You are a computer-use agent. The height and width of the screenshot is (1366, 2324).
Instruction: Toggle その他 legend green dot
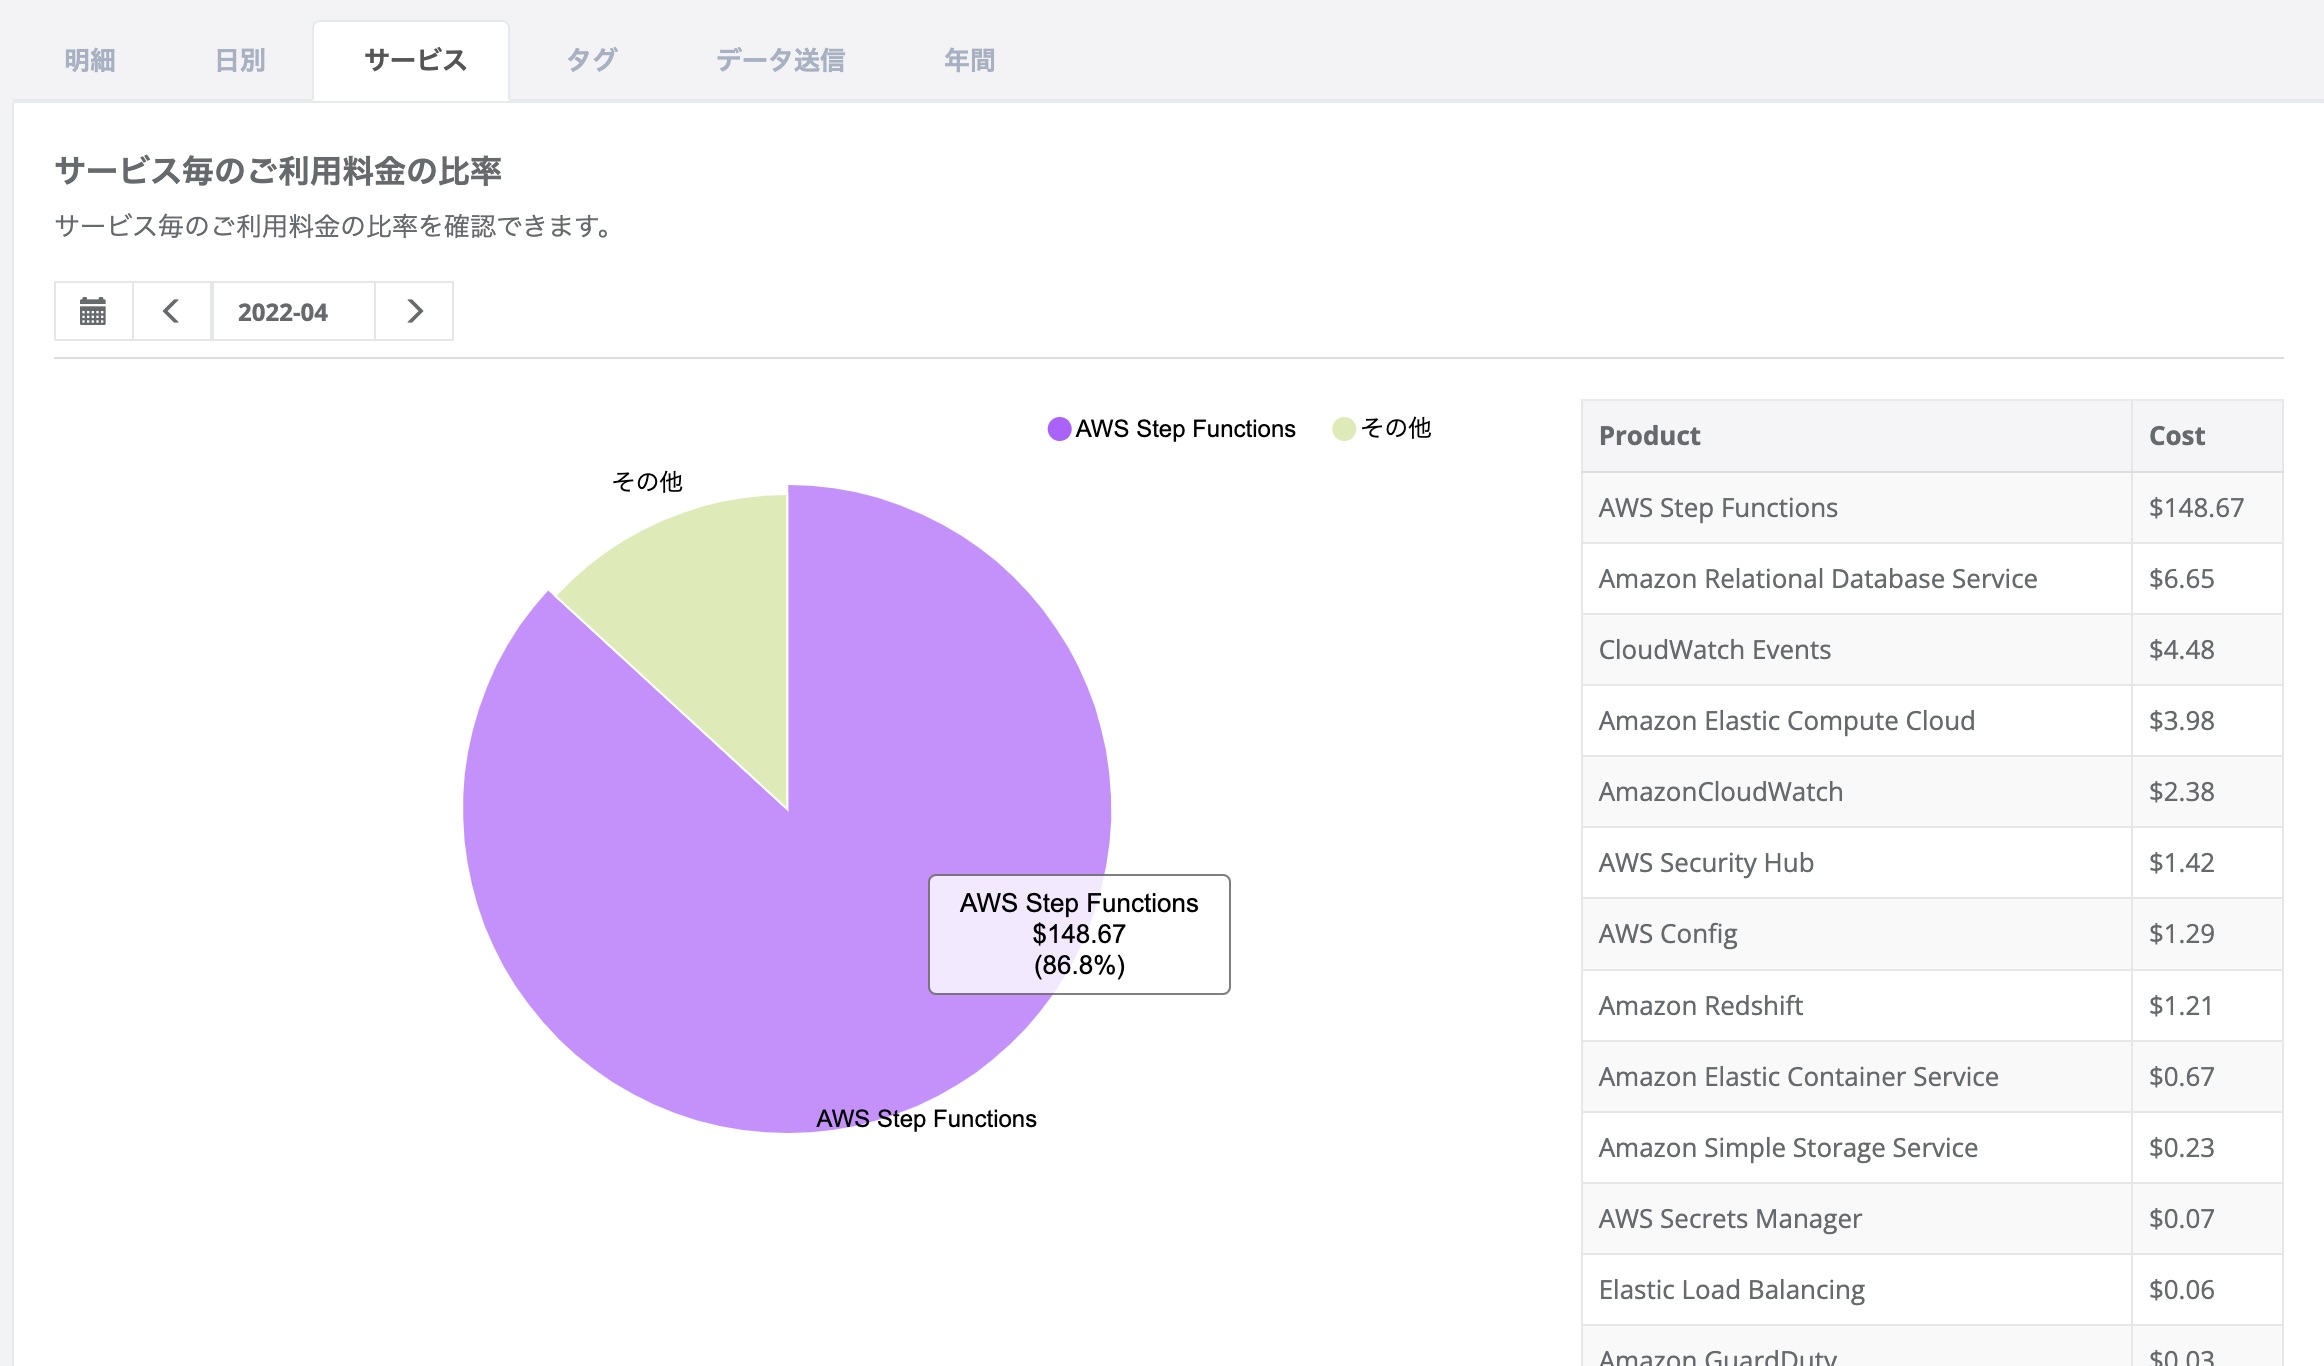[1344, 429]
